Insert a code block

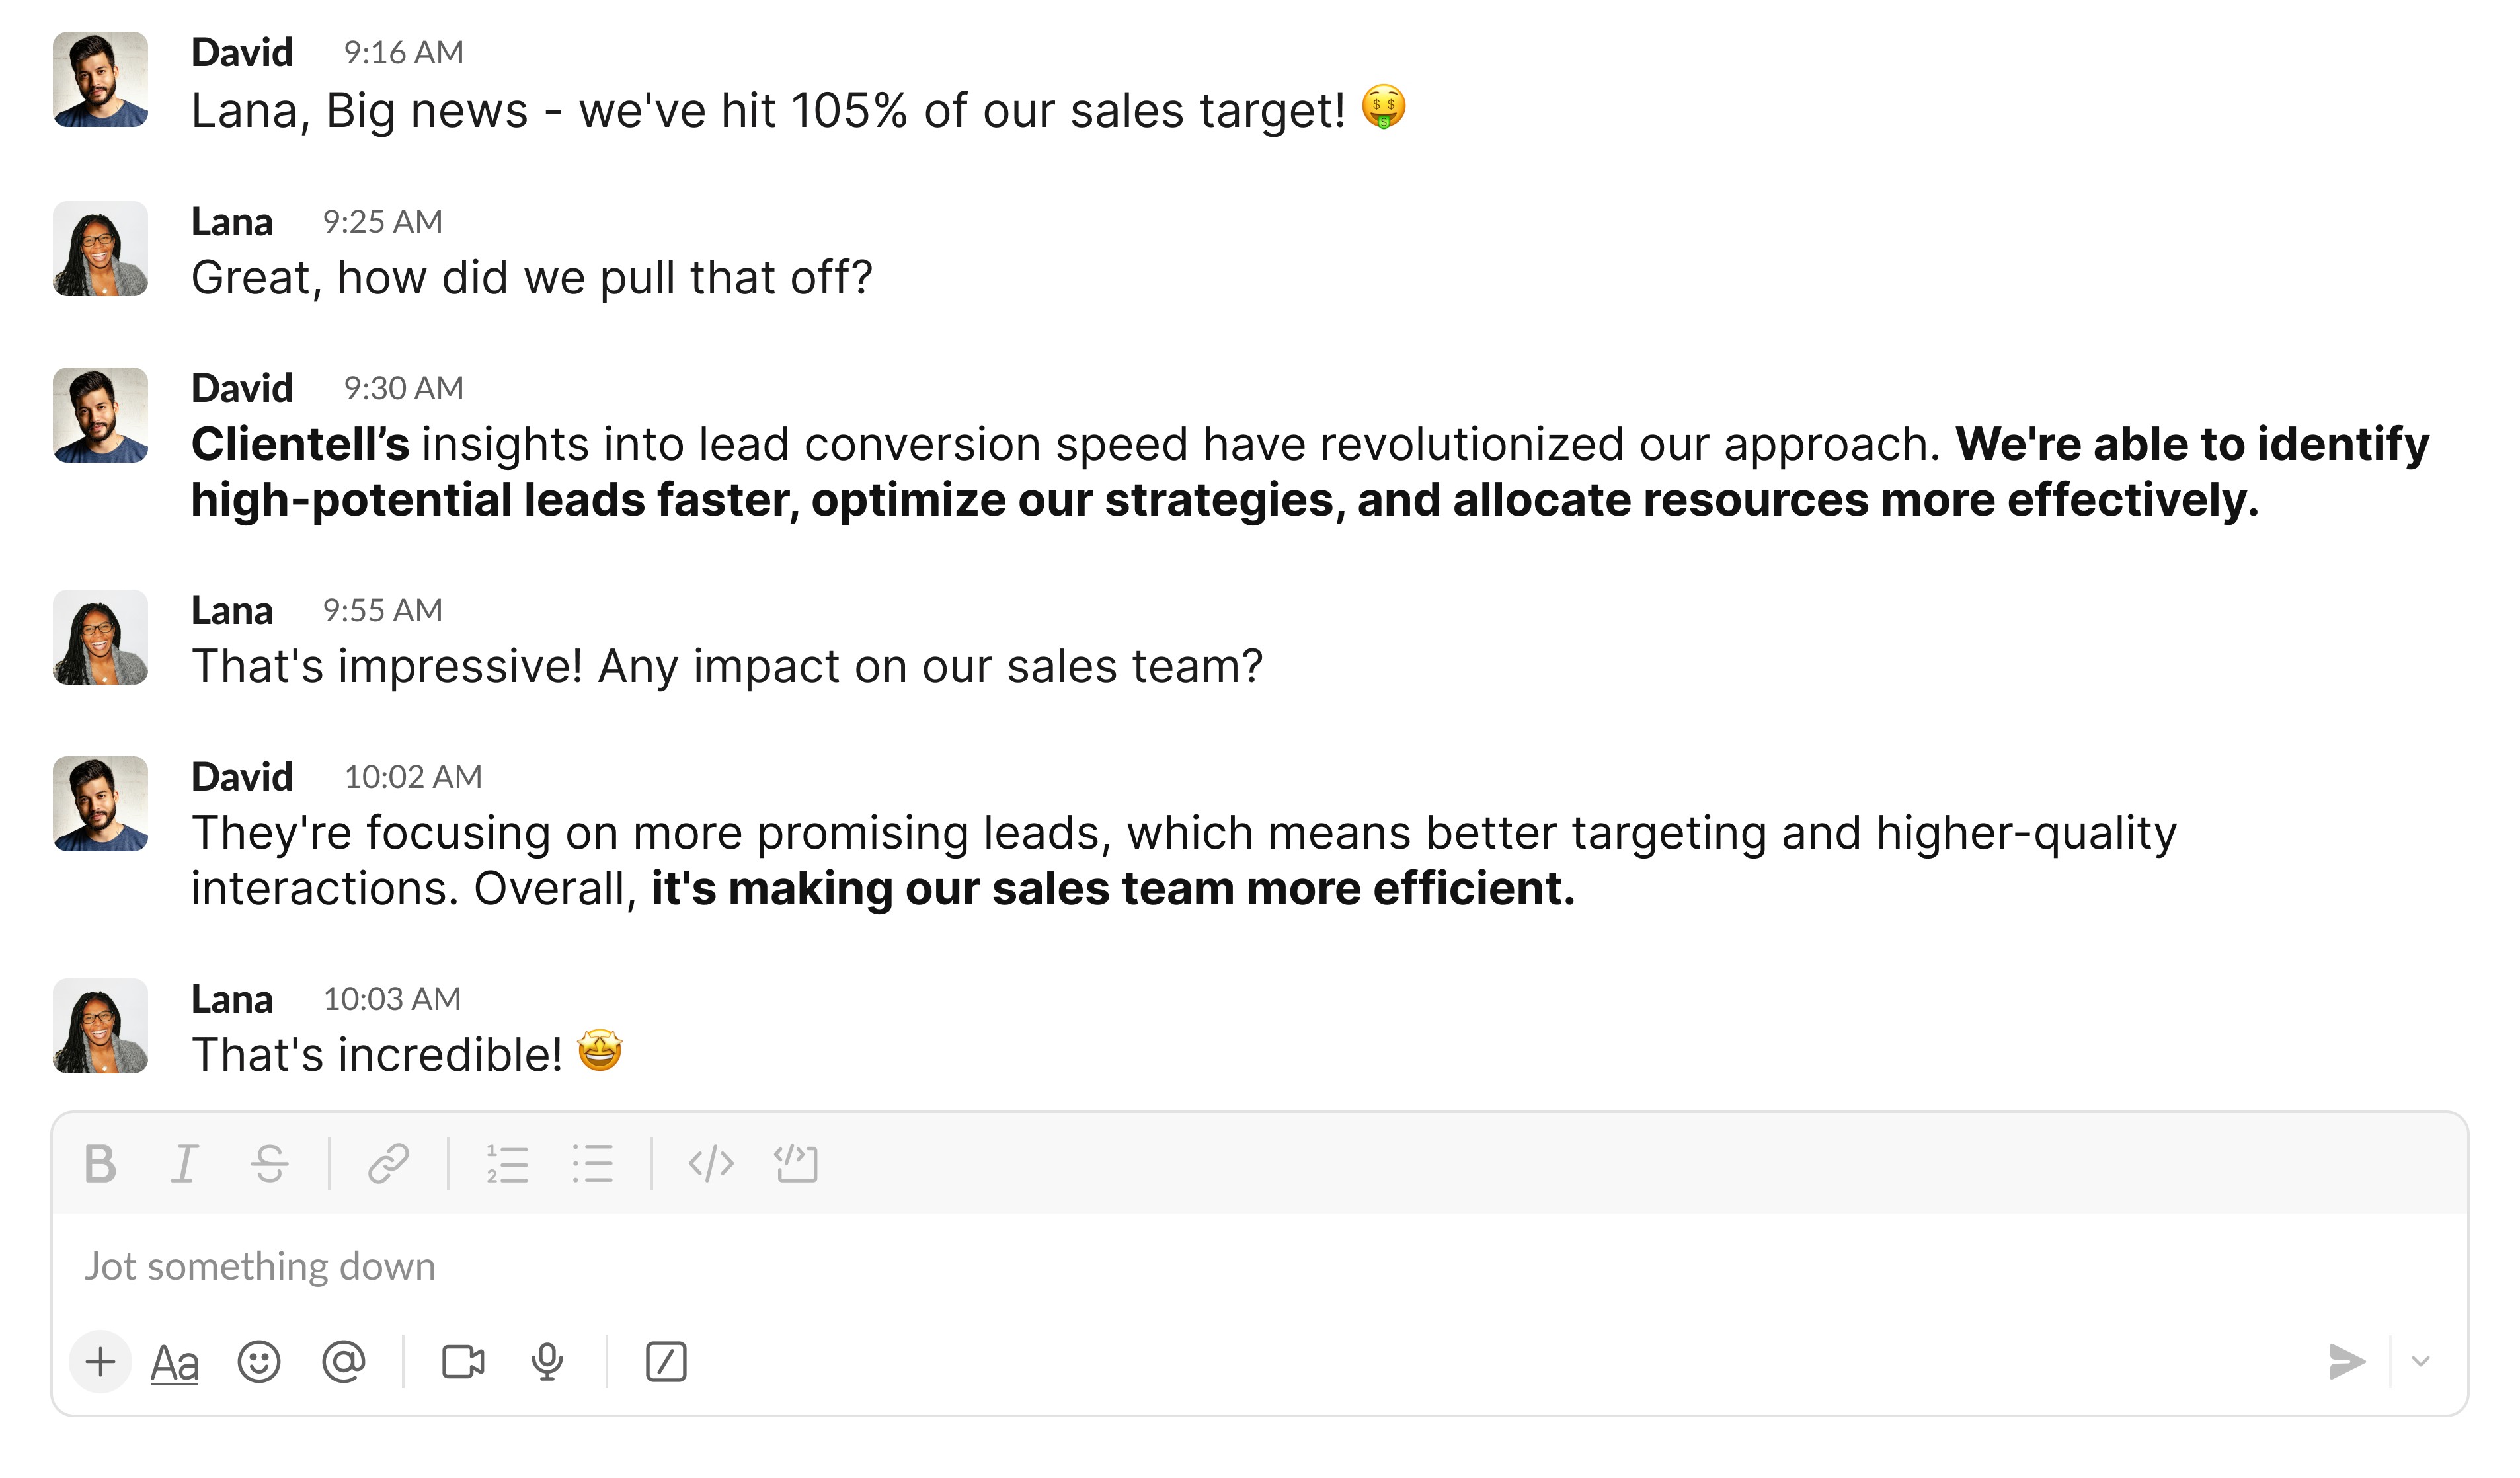click(x=796, y=1164)
